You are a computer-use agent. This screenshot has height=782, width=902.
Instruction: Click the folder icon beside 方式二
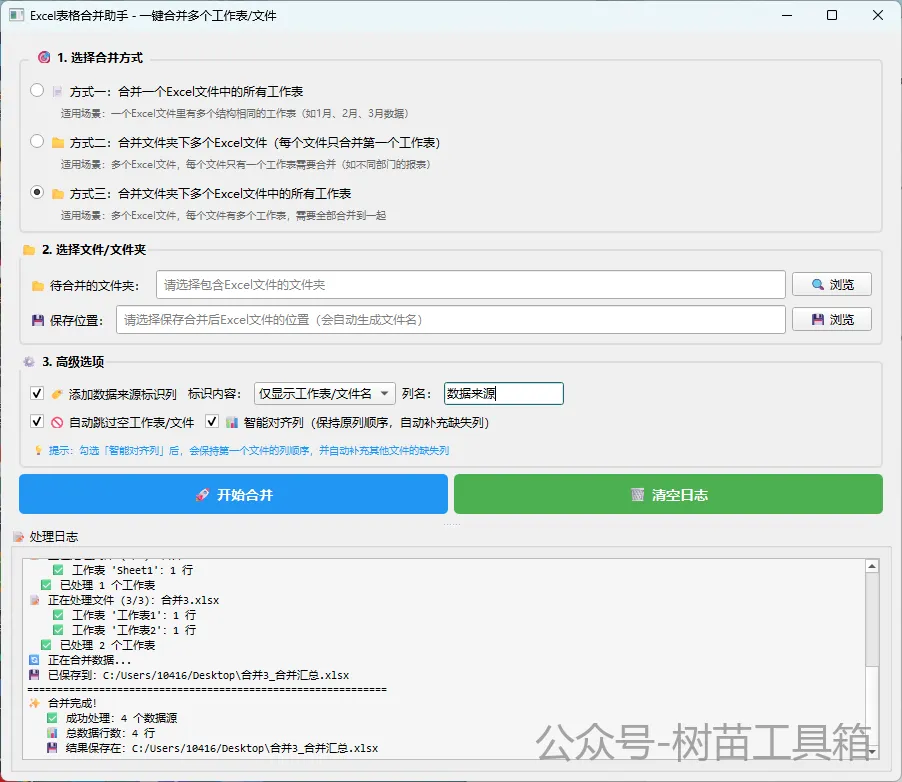click(58, 143)
